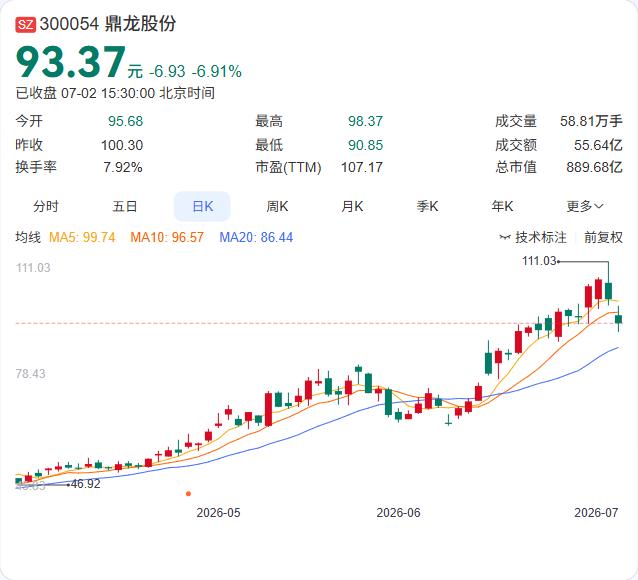Open the 年K yearly chart tab
The width and height of the screenshot is (638, 580).
[x=502, y=206]
